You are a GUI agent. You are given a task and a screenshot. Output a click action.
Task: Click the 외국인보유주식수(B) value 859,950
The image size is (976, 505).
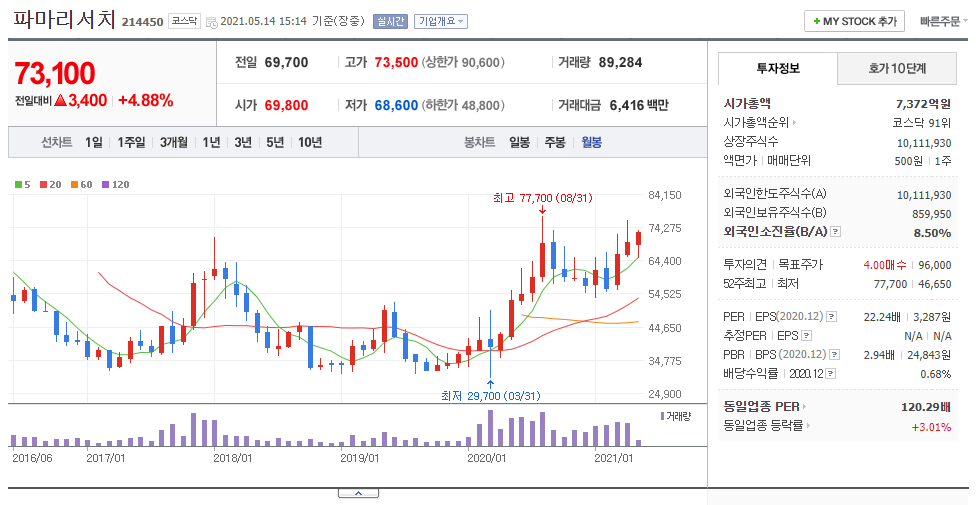click(932, 214)
